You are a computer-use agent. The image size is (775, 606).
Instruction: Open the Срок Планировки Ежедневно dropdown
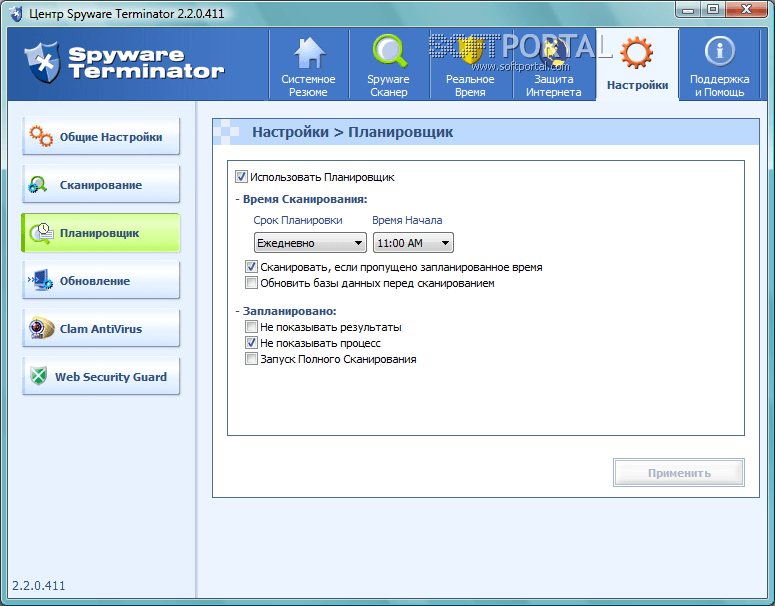point(310,243)
